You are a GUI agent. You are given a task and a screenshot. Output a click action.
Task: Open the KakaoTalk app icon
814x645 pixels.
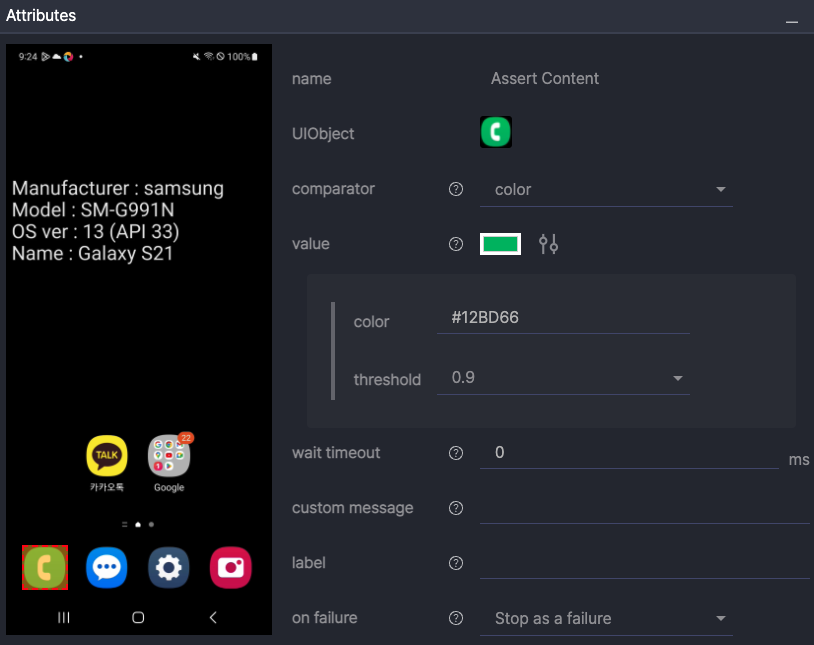(x=107, y=456)
